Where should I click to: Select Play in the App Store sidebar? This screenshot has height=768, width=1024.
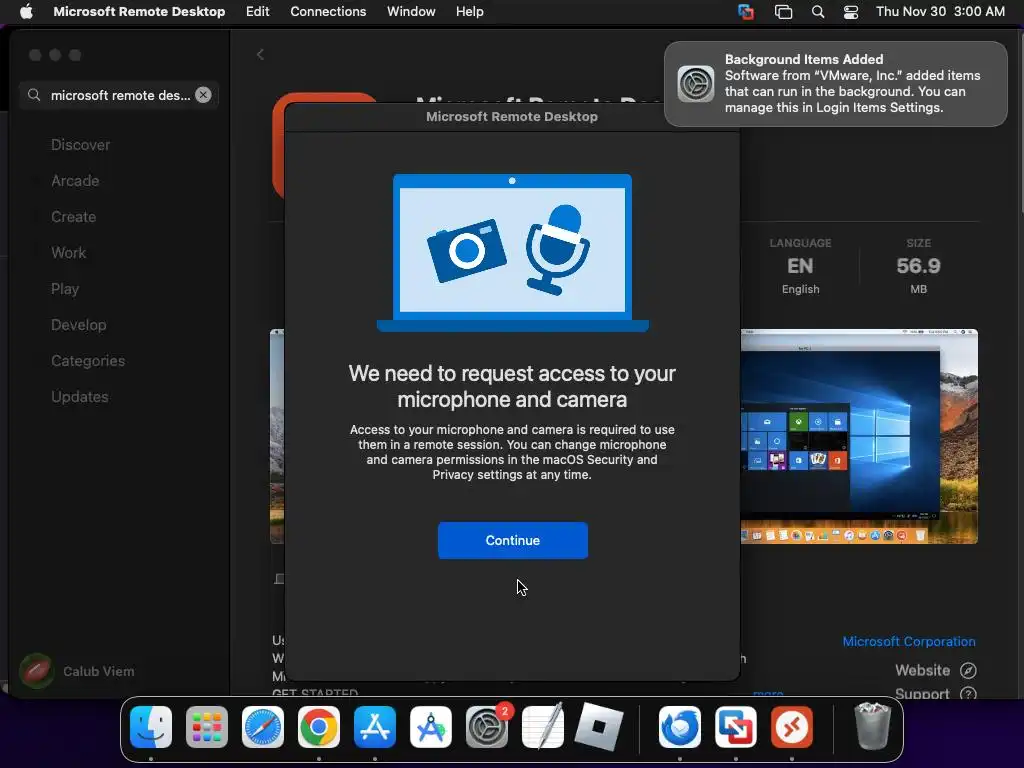[65, 289]
